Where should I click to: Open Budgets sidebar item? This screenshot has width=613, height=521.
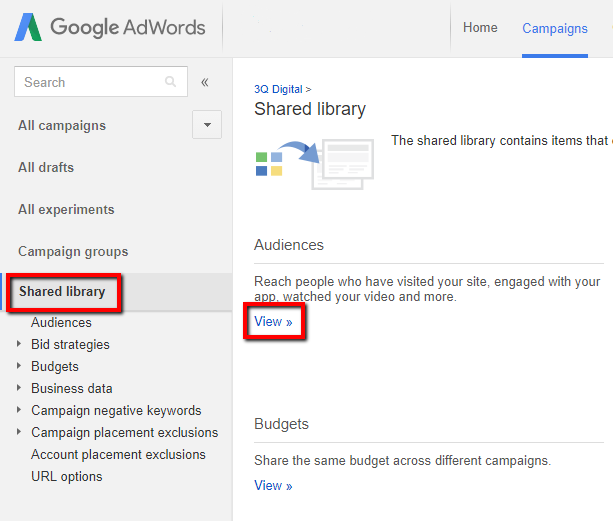[55, 366]
